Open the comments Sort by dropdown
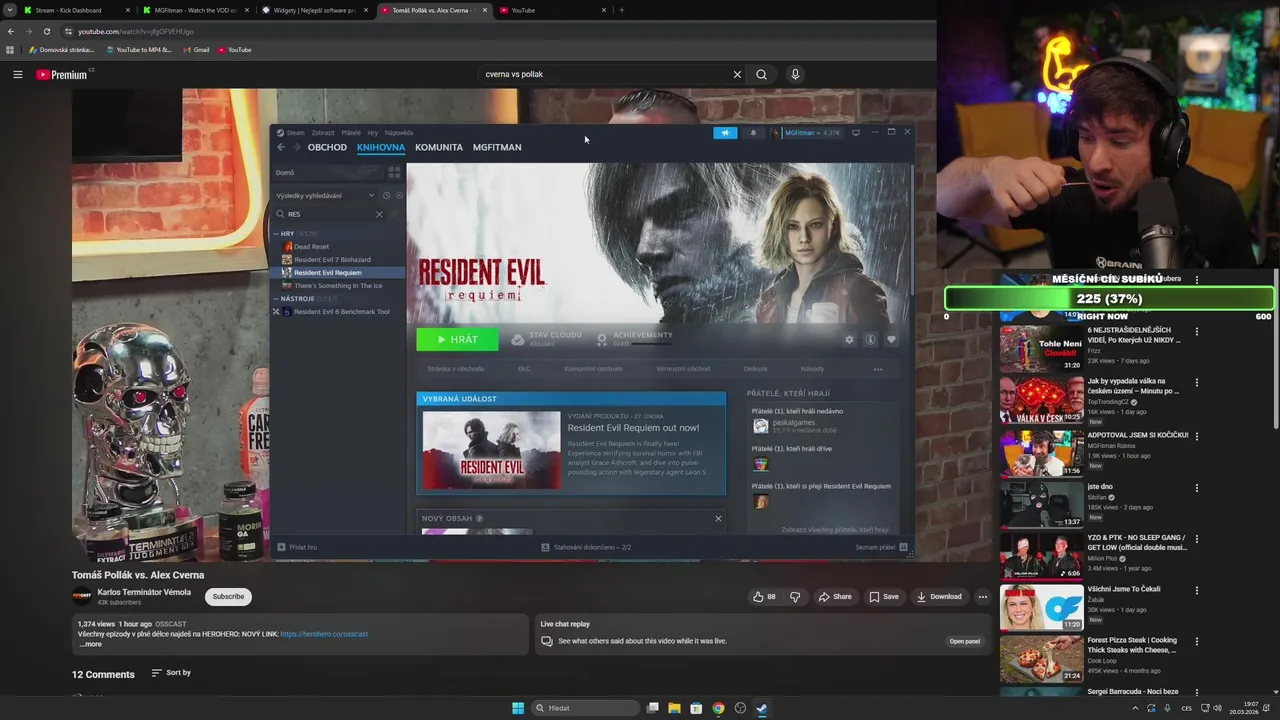This screenshot has height=720, width=1280. (171, 673)
